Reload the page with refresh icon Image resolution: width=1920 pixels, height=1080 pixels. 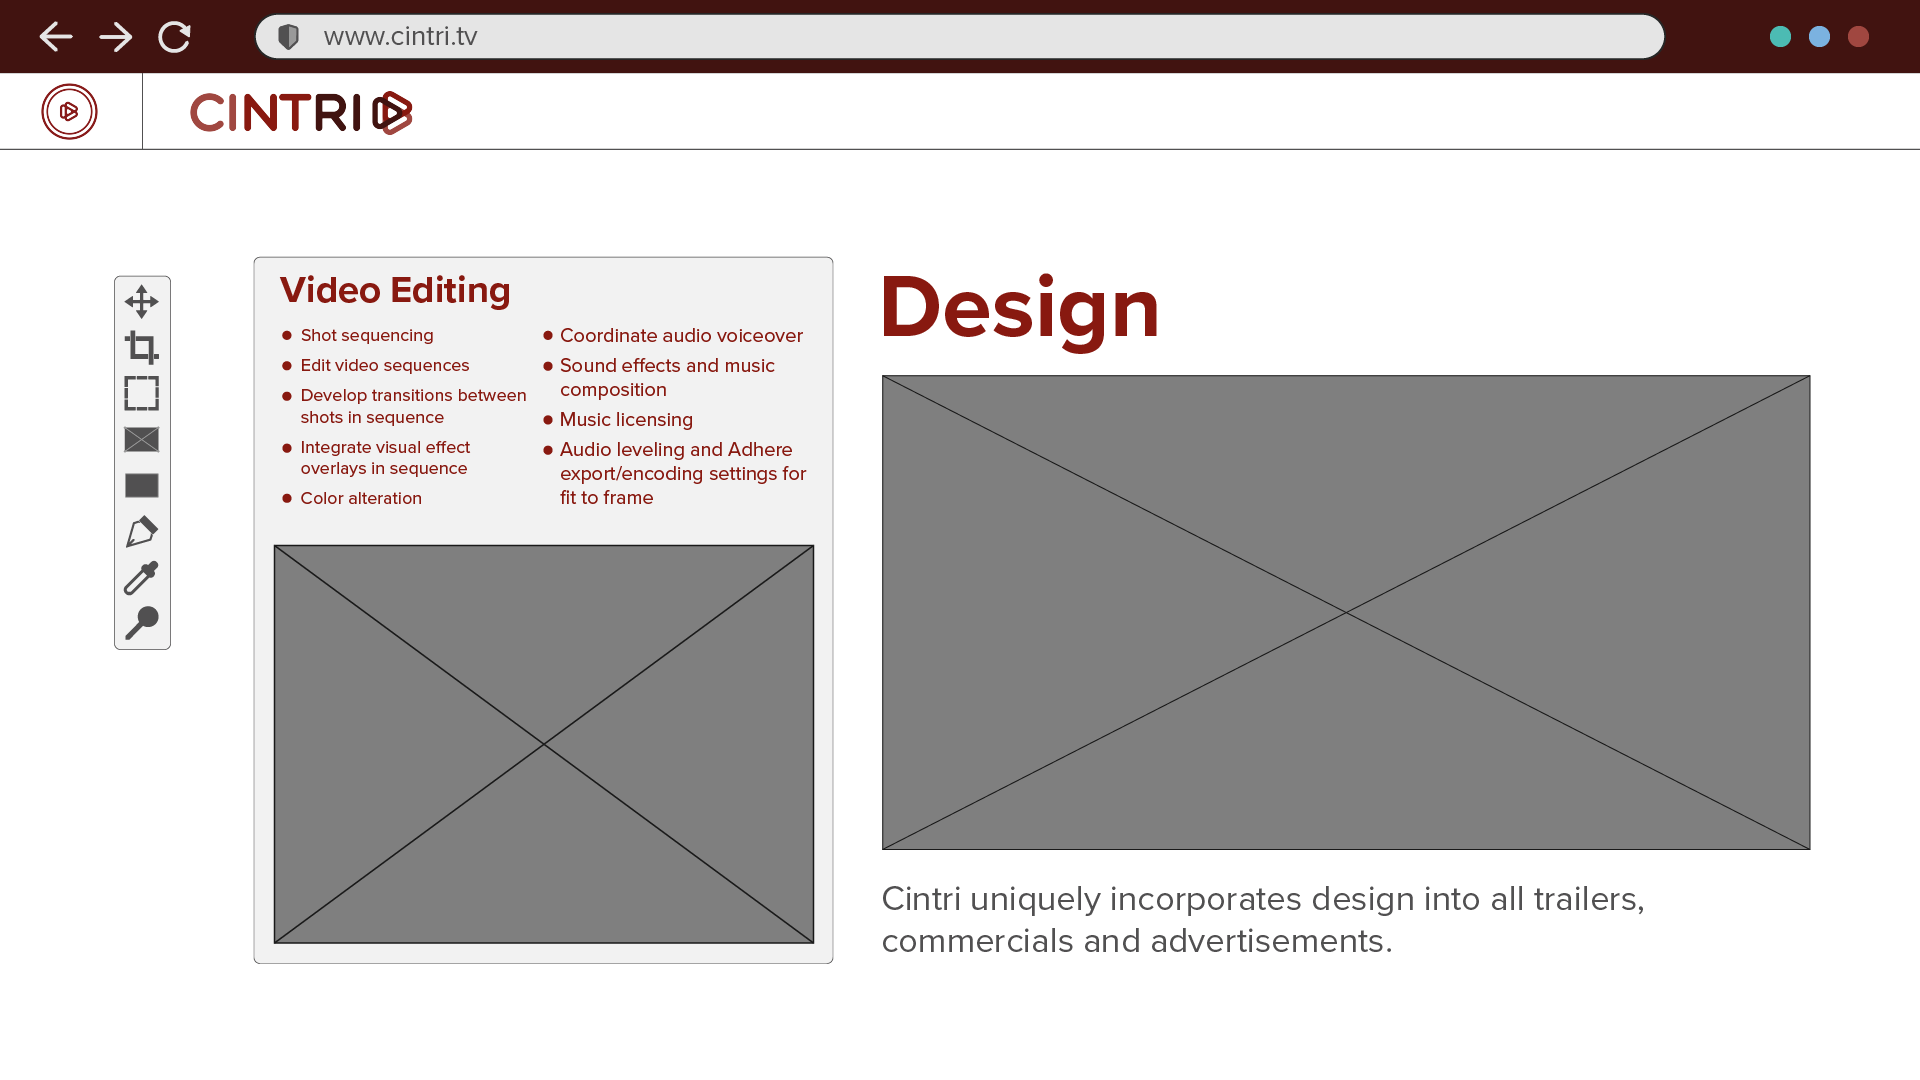coord(174,37)
